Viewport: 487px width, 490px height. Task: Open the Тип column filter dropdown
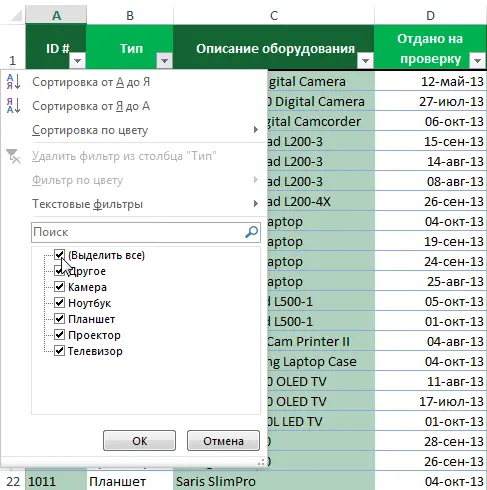tap(164, 61)
